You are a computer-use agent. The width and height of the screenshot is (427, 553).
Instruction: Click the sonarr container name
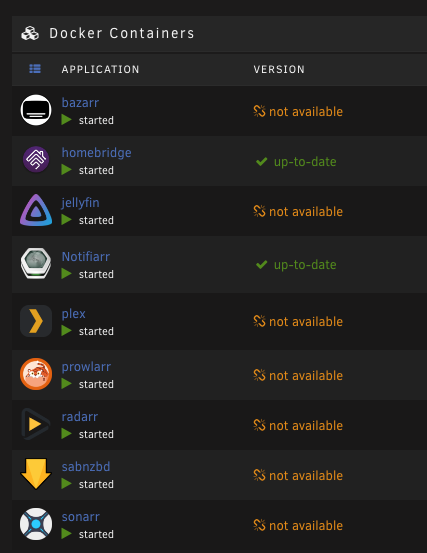[81, 517]
